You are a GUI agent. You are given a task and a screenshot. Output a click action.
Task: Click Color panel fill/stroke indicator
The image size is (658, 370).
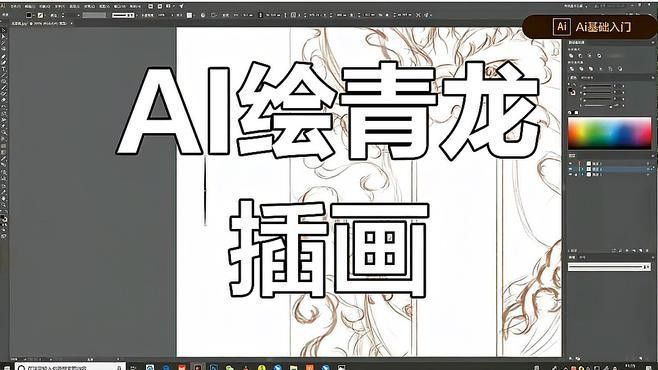[572, 91]
